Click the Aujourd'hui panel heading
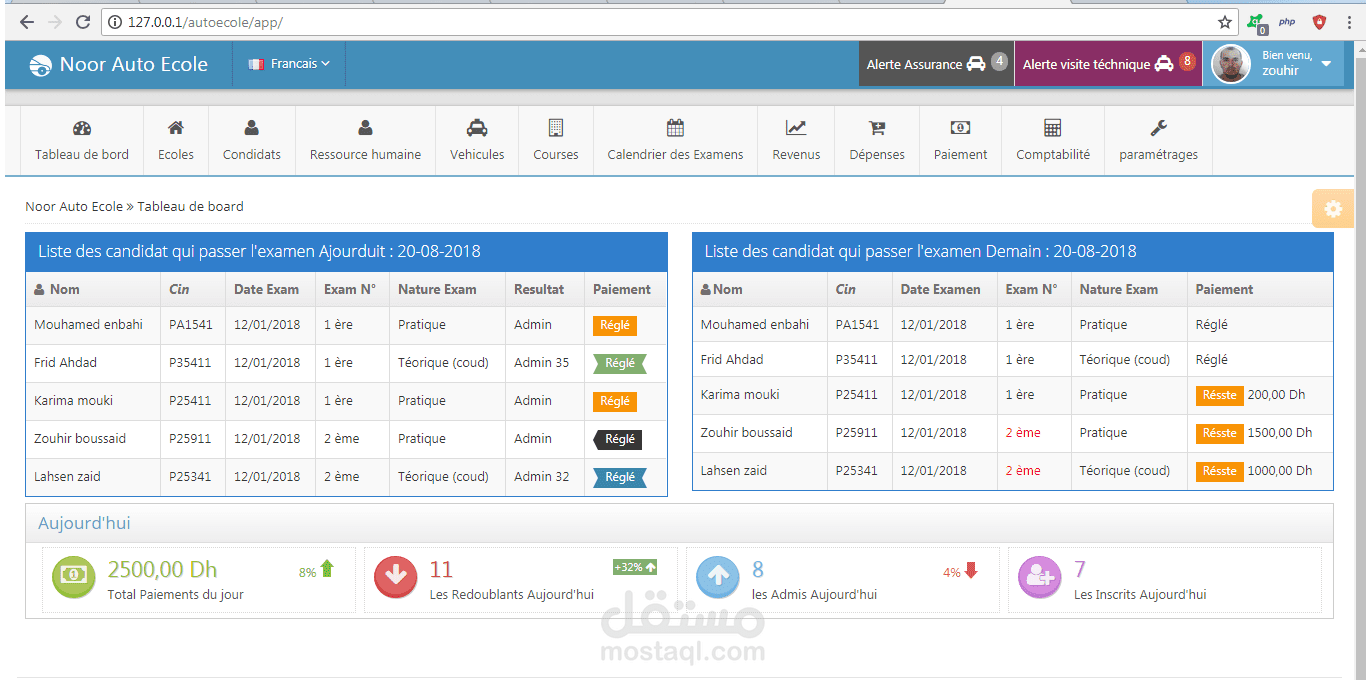Viewport: 1366px width, 680px height. (84, 523)
